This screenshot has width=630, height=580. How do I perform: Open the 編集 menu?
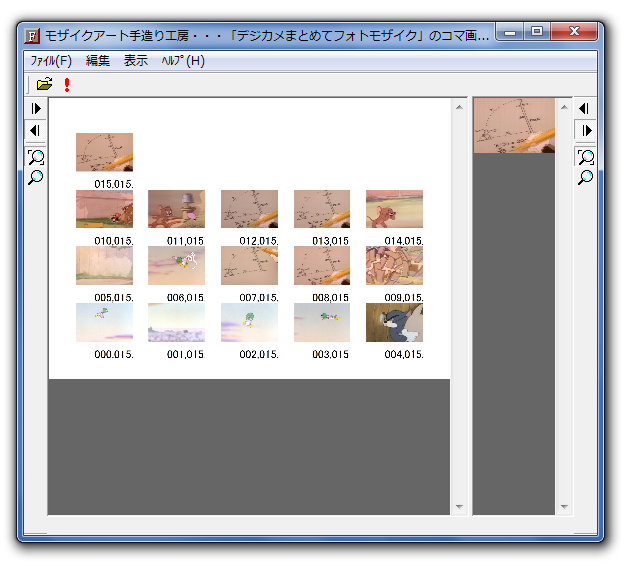click(98, 61)
